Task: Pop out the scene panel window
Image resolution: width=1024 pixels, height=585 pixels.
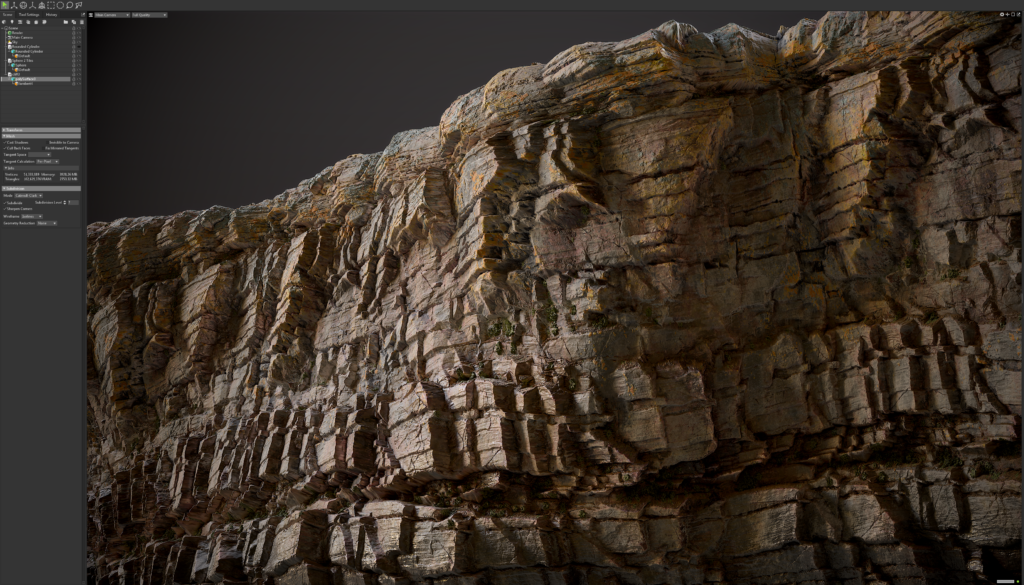Action: pyautogui.click(x=83, y=14)
